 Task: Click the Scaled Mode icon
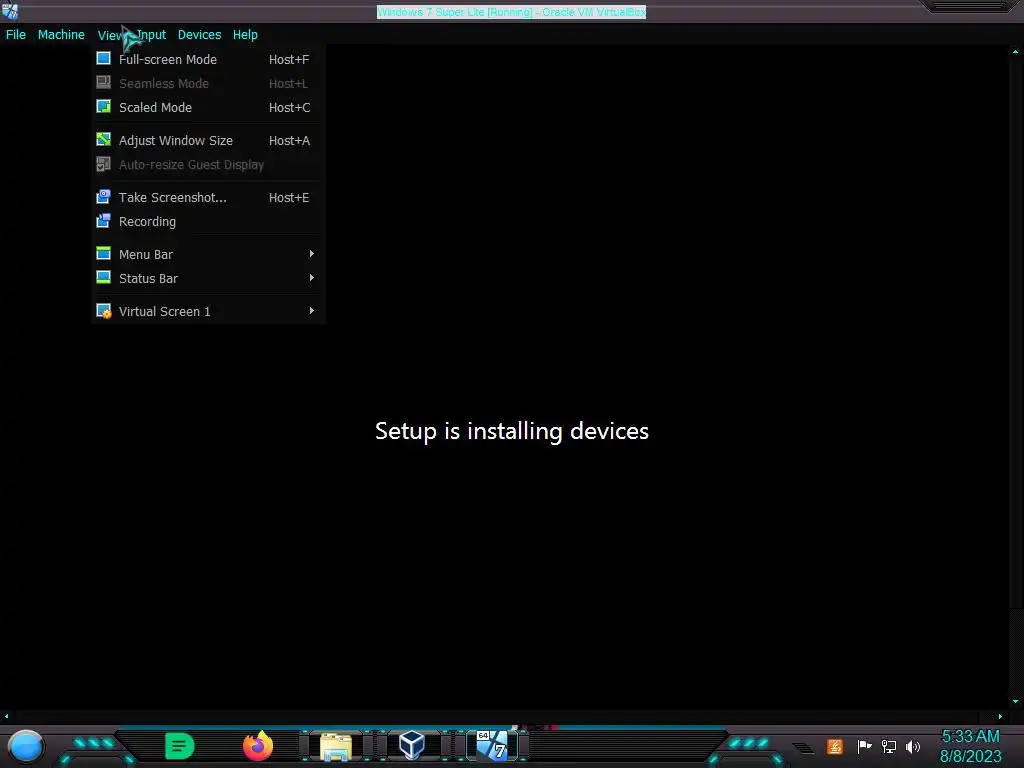(x=103, y=106)
